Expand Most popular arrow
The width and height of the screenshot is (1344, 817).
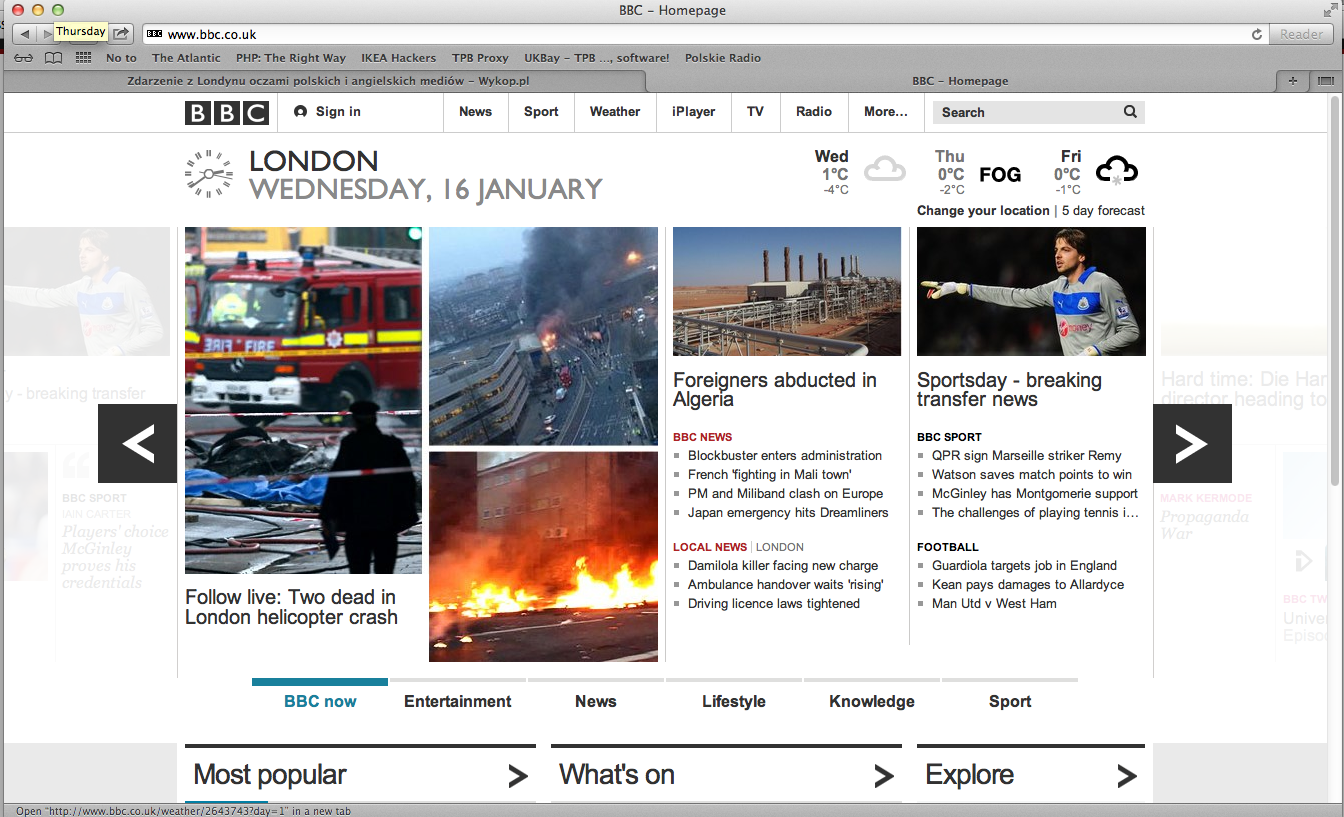518,776
